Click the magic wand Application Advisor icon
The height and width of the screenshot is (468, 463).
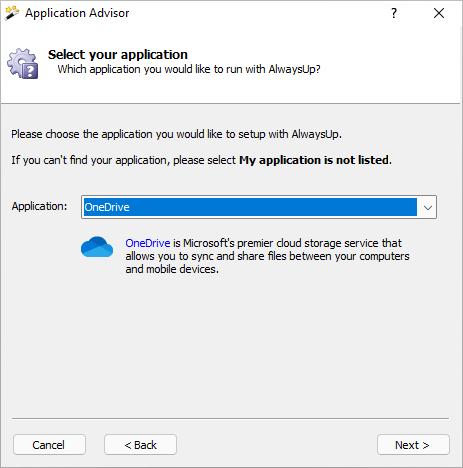(12, 13)
